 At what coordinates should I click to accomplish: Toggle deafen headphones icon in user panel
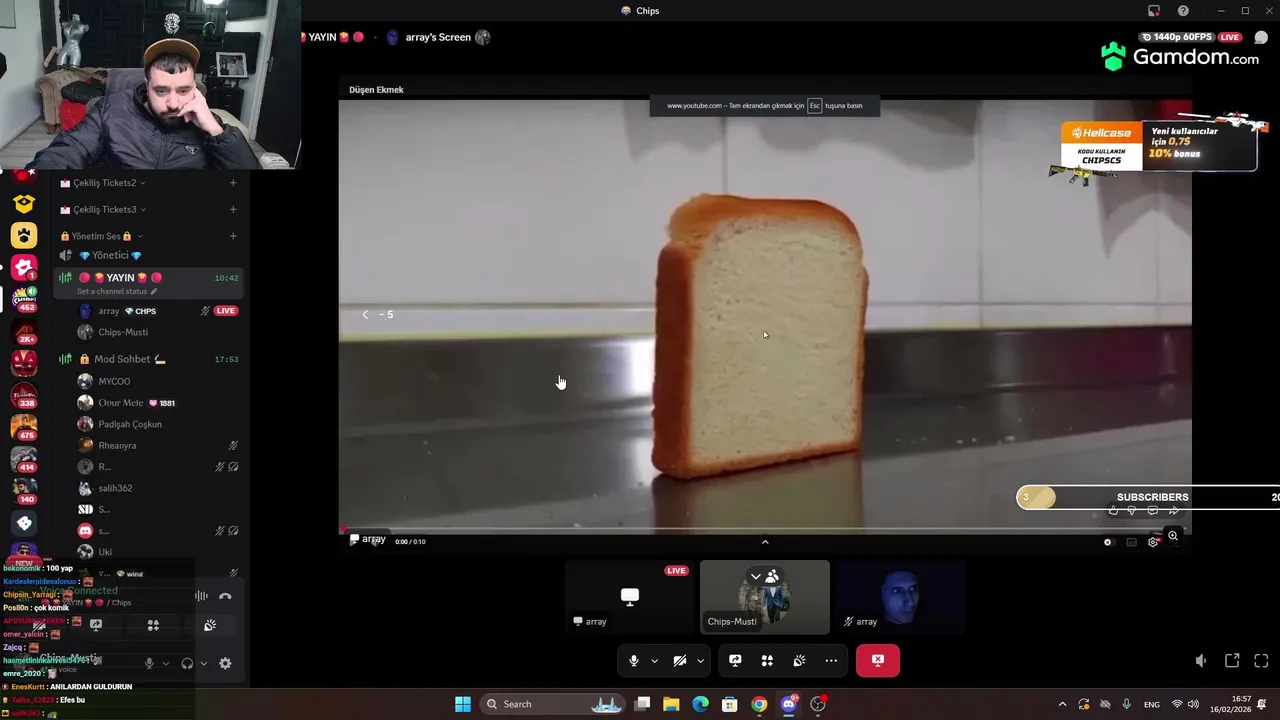187,663
